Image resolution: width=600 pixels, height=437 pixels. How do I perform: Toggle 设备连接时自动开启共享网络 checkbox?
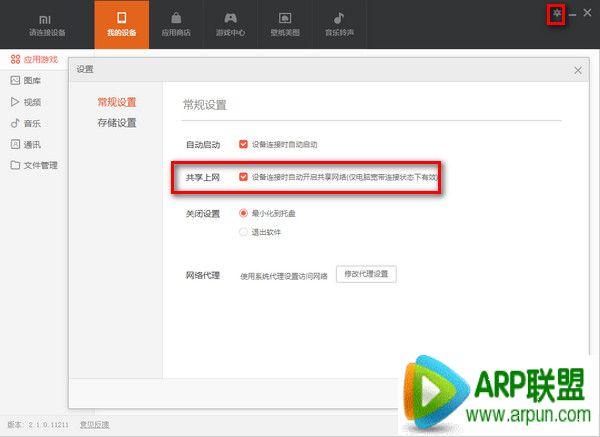pos(243,177)
